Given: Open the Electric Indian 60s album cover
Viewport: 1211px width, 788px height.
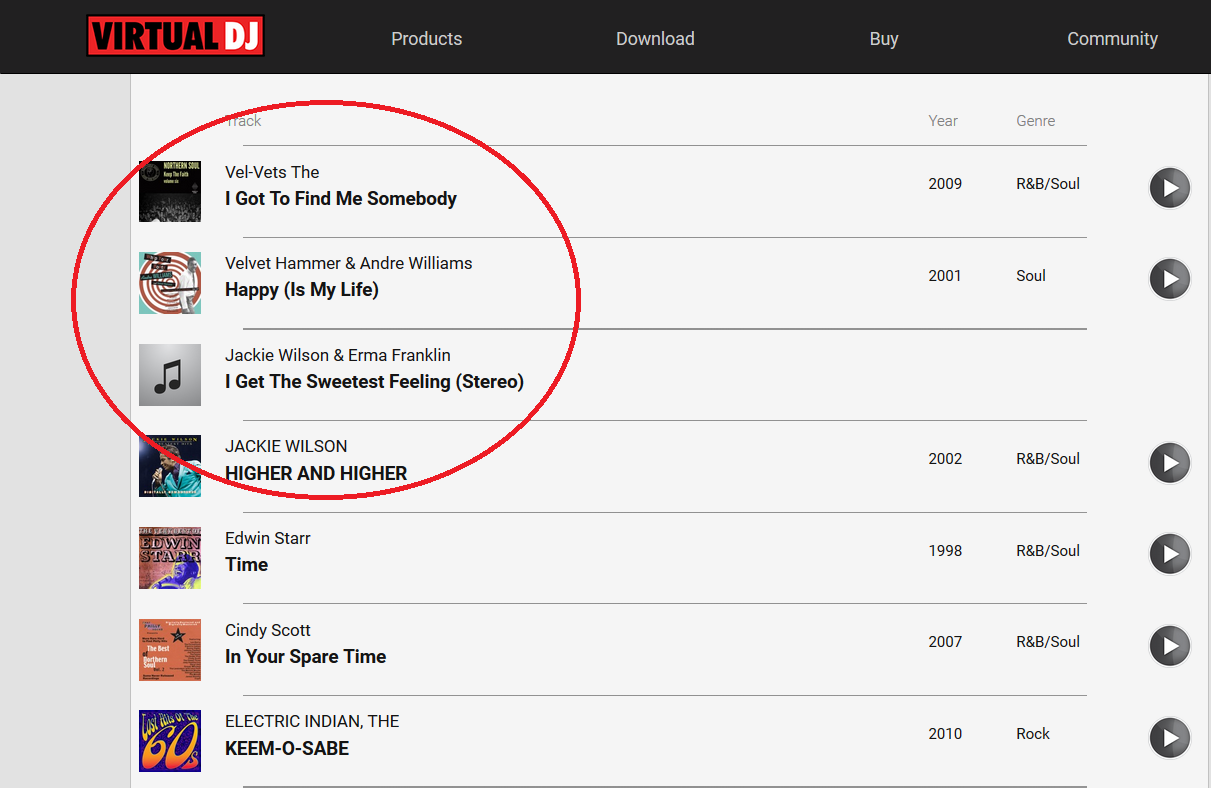Looking at the screenshot, I should pyautogui.click(x=170, y=741).
